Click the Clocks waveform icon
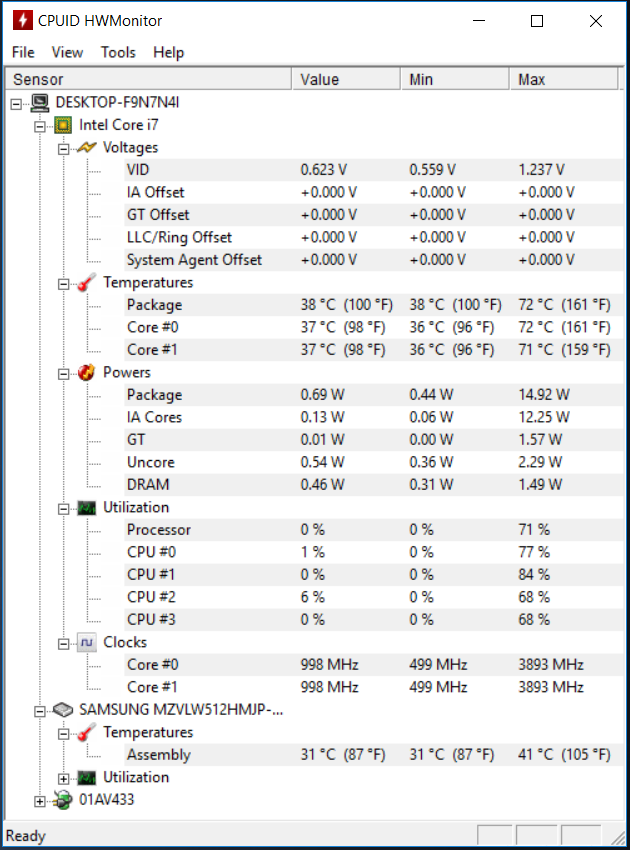 click(x=87, y=642)
